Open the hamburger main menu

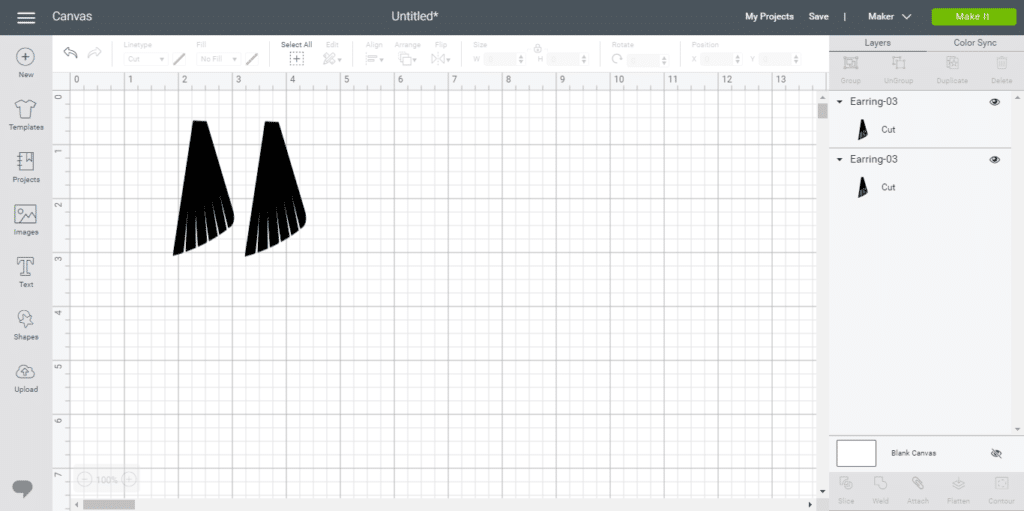pyautogui.click(x=26, y=17)
